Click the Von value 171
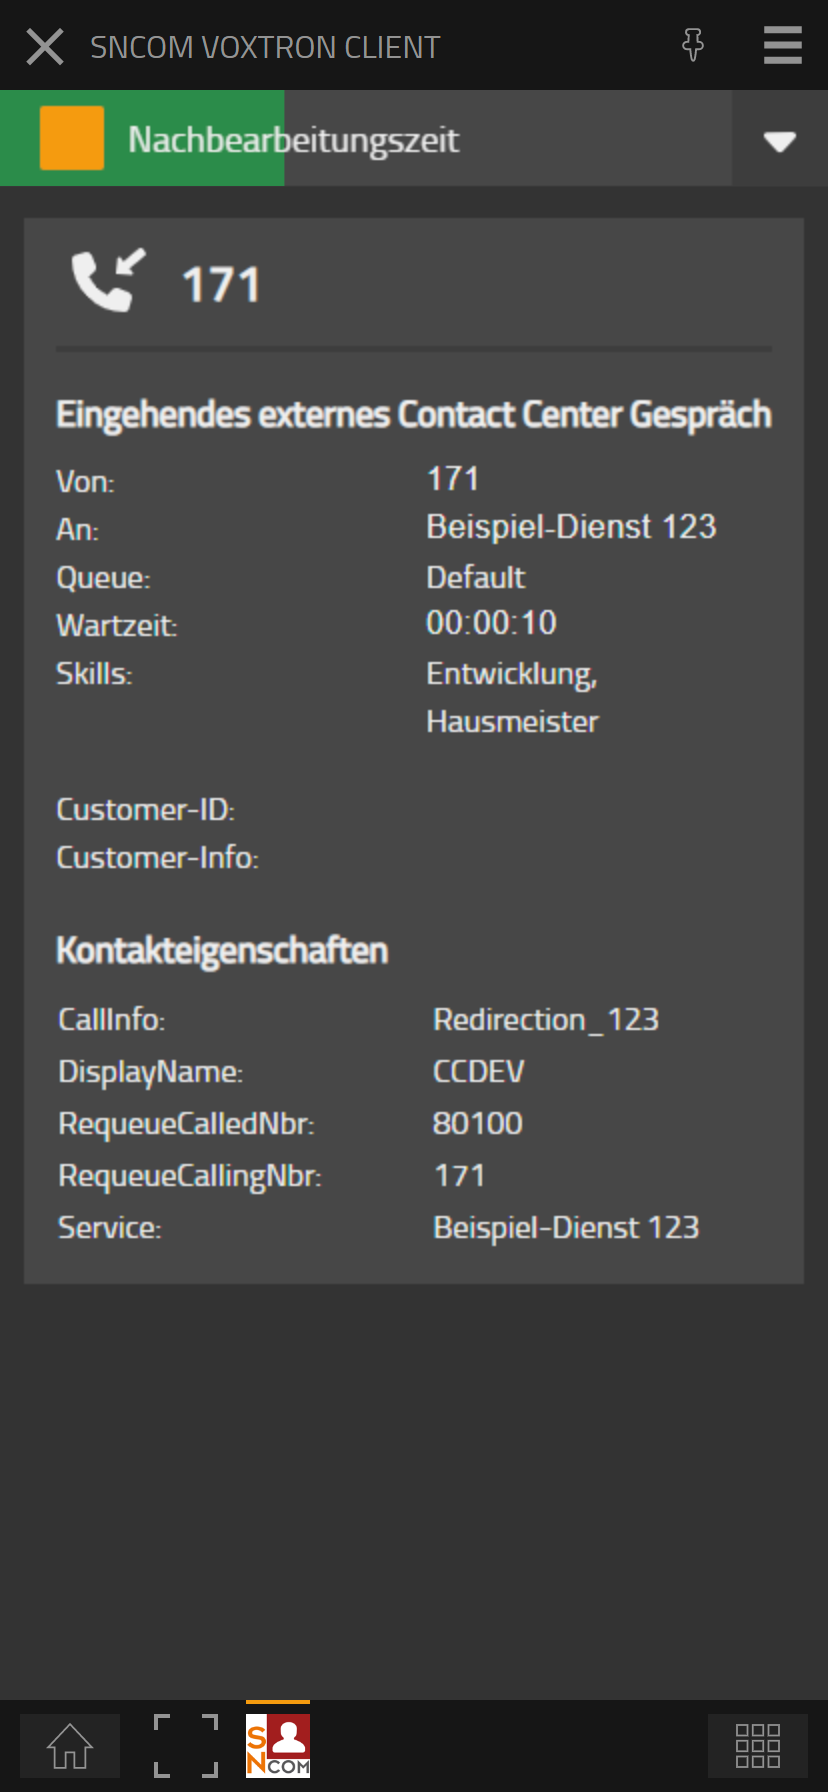828x1792 pixels. [453, 479]
